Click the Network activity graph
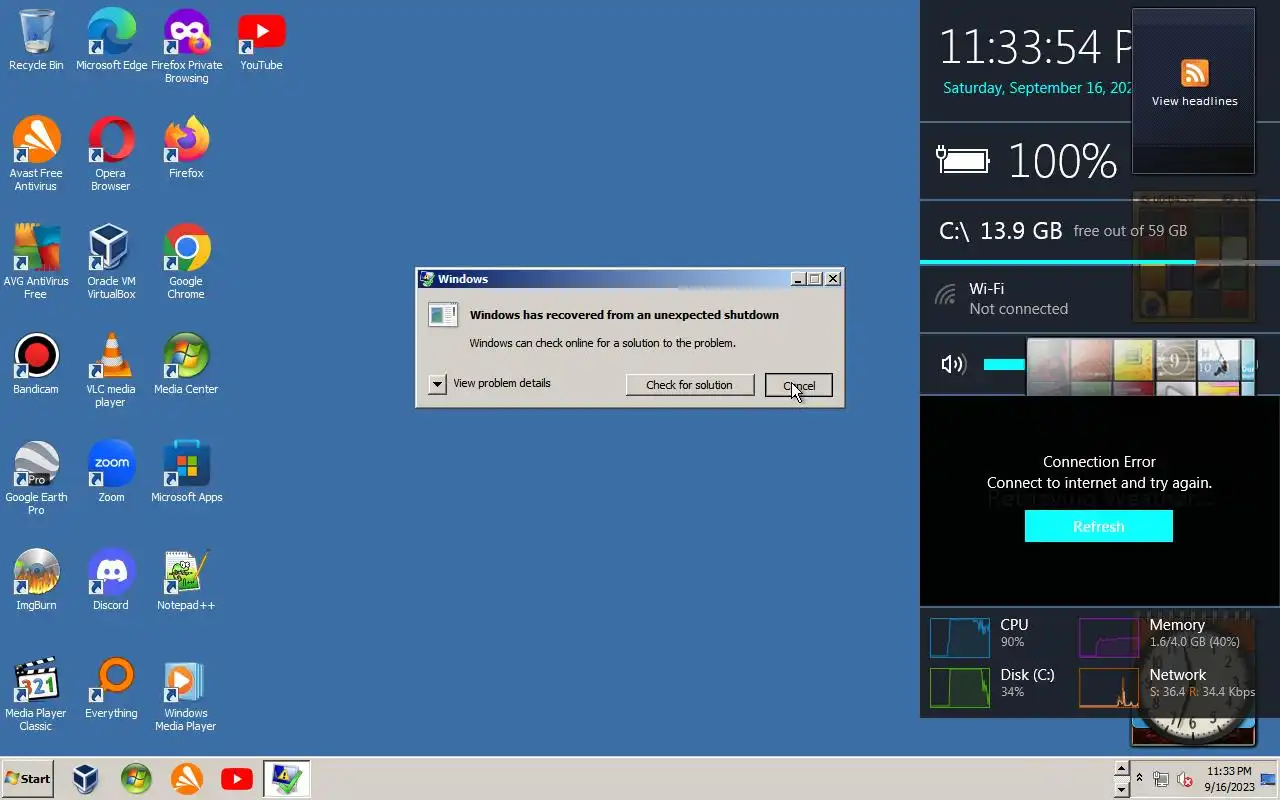Screen dimensions: 1280x800 [1109, 688]
